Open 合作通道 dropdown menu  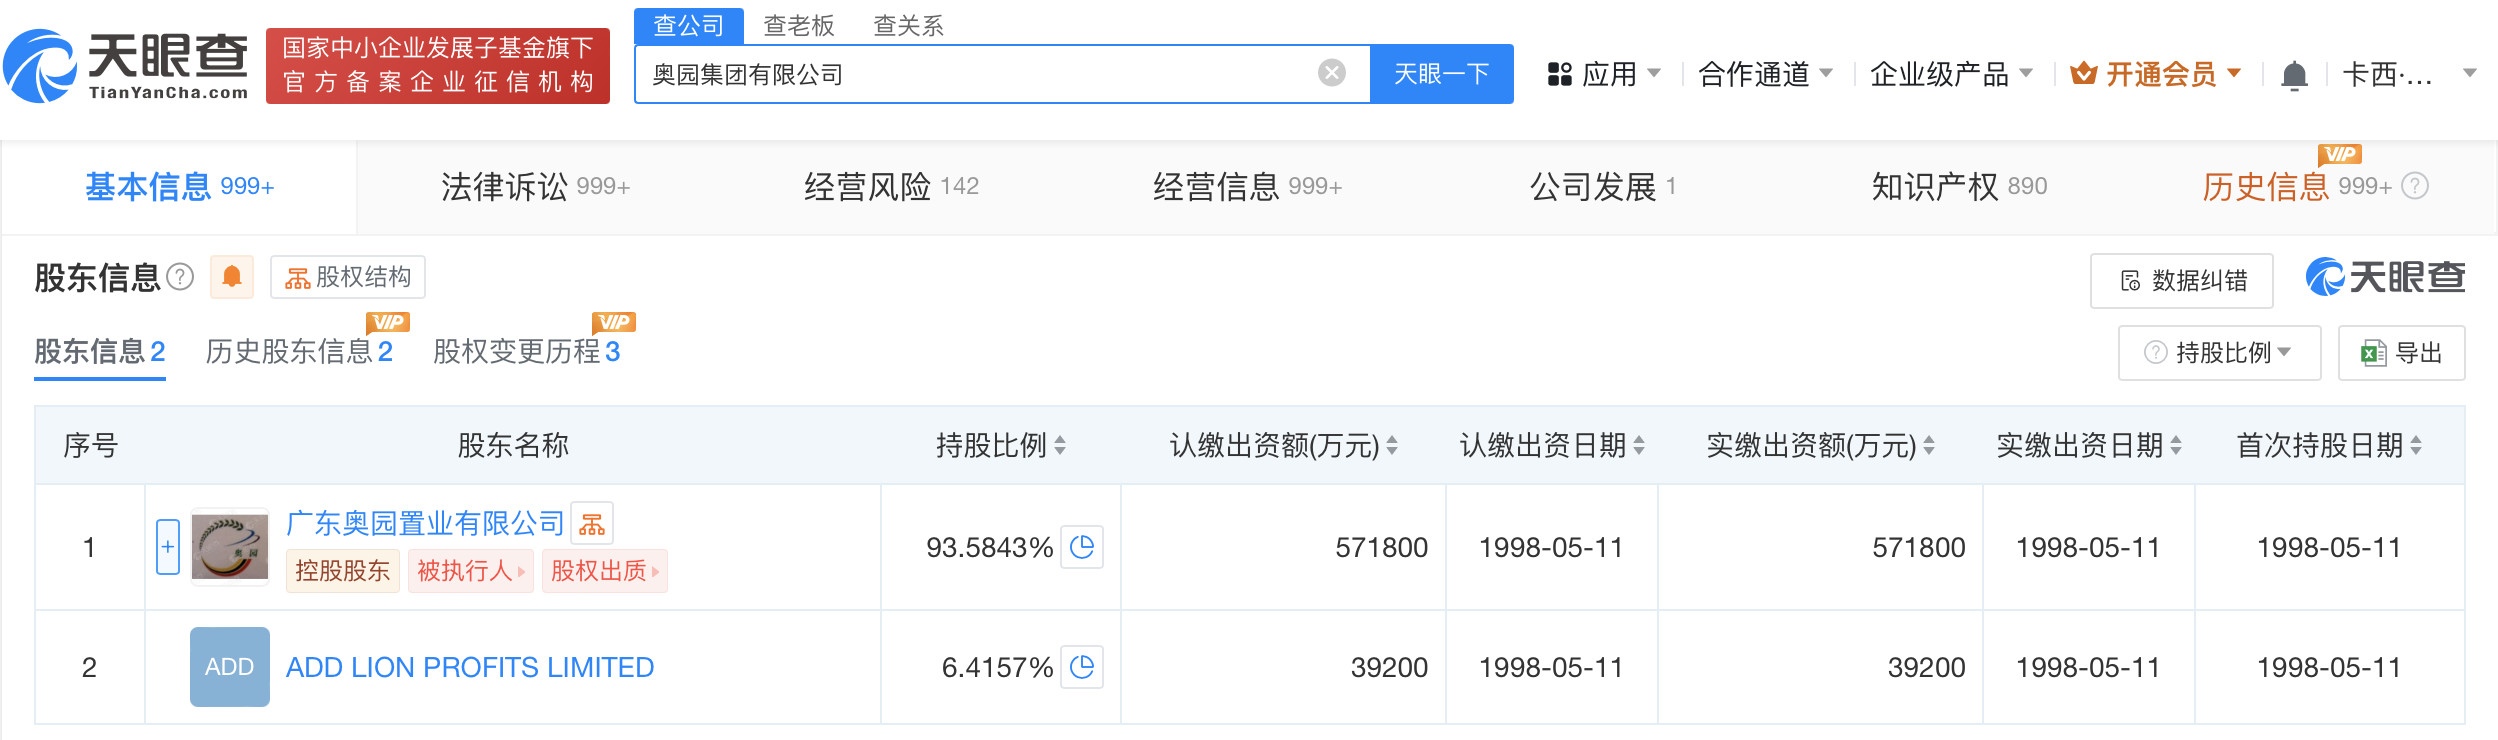[x=1765, y=74]
